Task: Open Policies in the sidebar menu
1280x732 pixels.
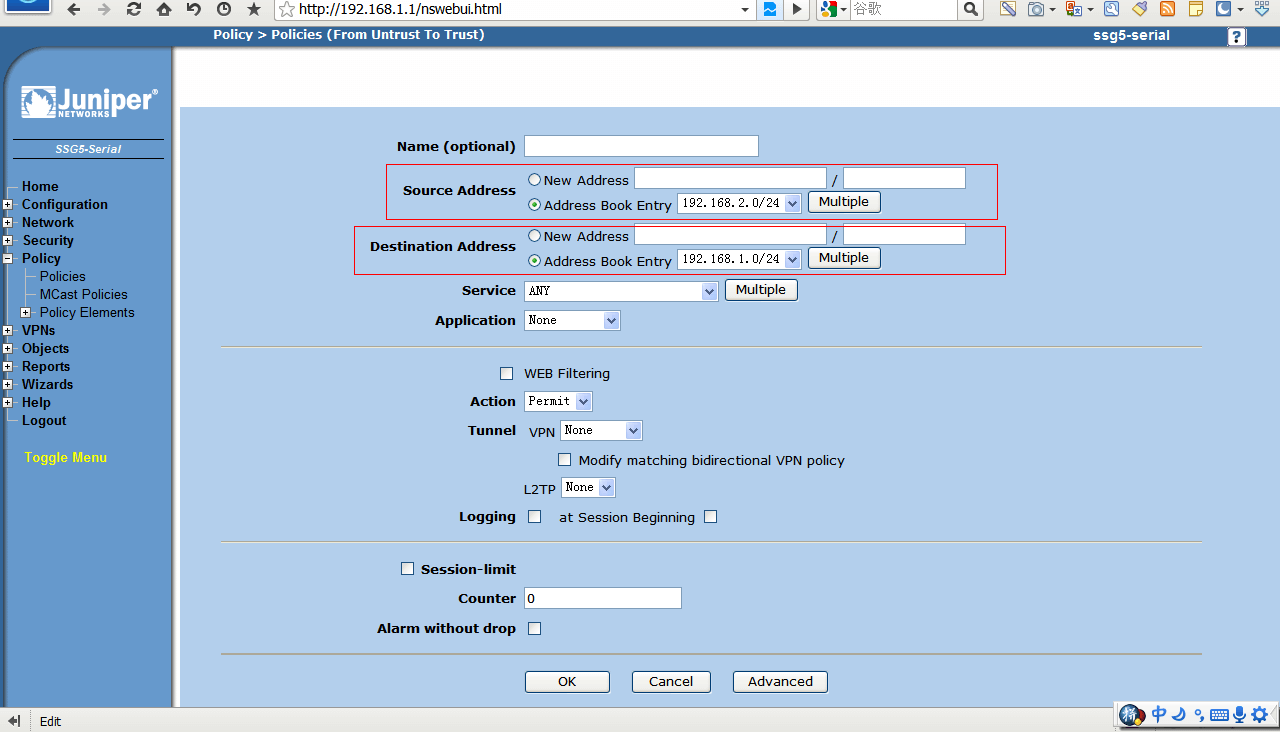Action: [x=62, y=277]
